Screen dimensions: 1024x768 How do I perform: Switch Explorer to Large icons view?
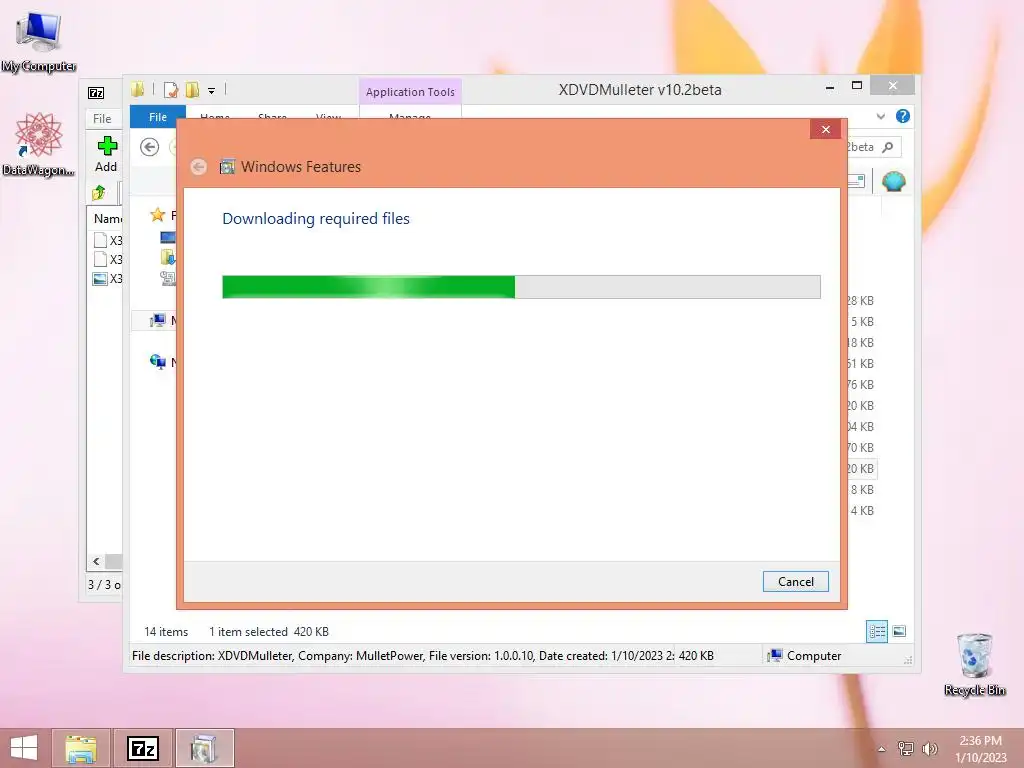pyautogui.click(x=899, y=631)
